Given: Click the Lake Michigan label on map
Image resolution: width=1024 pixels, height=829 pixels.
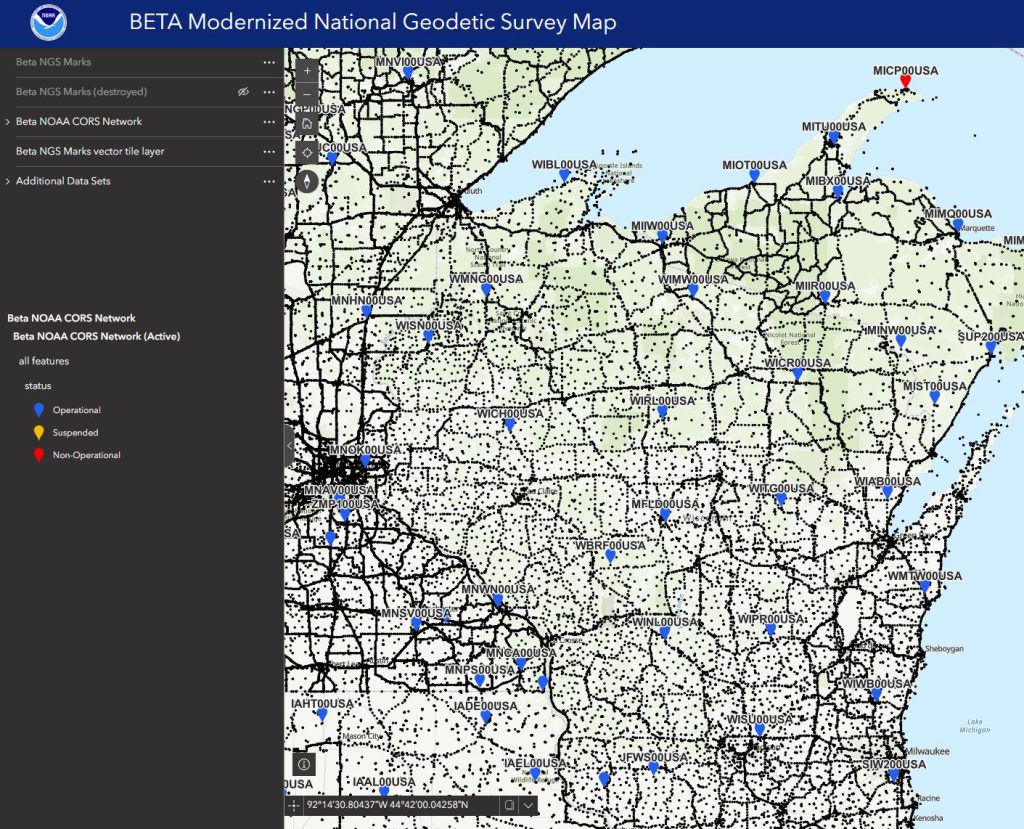Looking at the screenshot, I should pos(975,726).
